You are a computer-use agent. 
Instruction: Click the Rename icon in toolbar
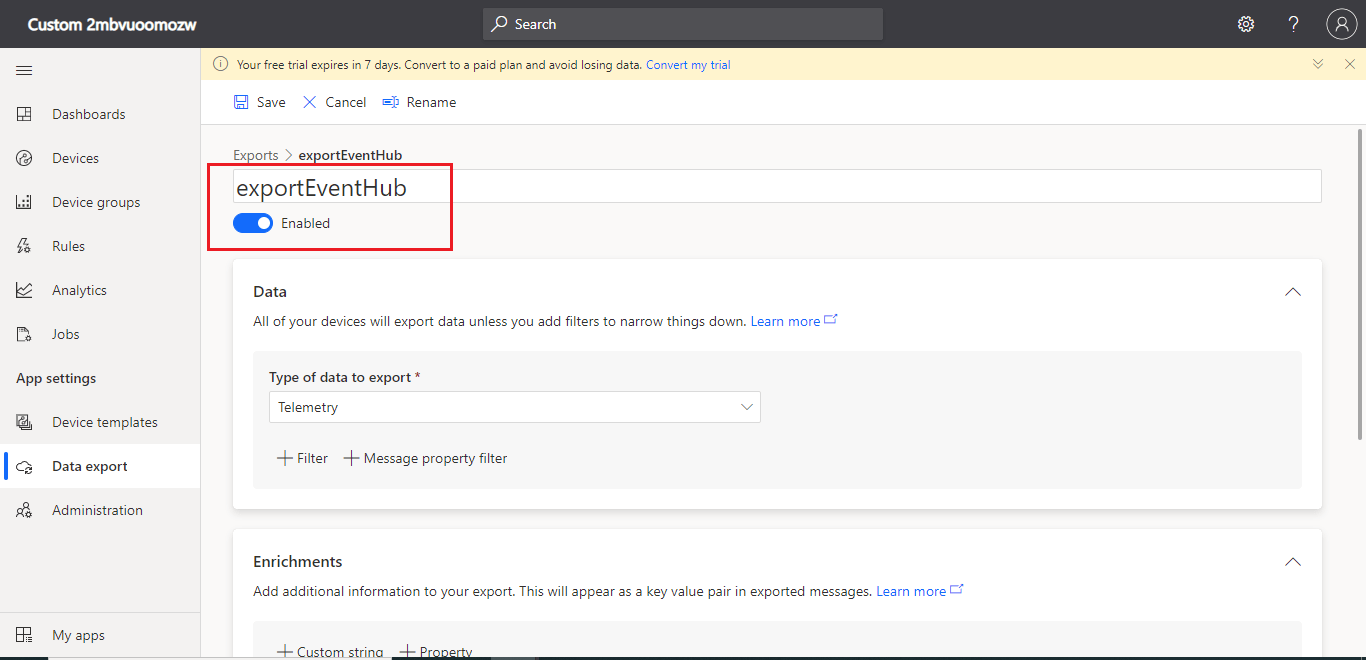point(391,102)
